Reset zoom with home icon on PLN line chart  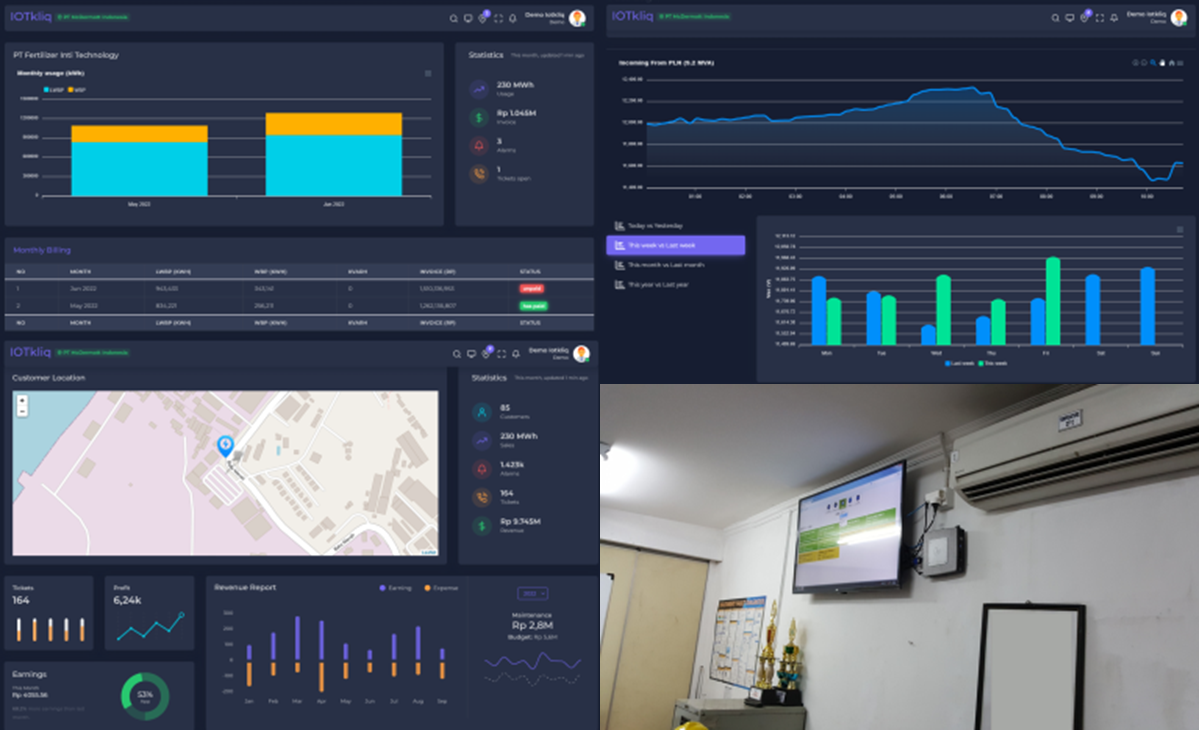pos(1173,62)
